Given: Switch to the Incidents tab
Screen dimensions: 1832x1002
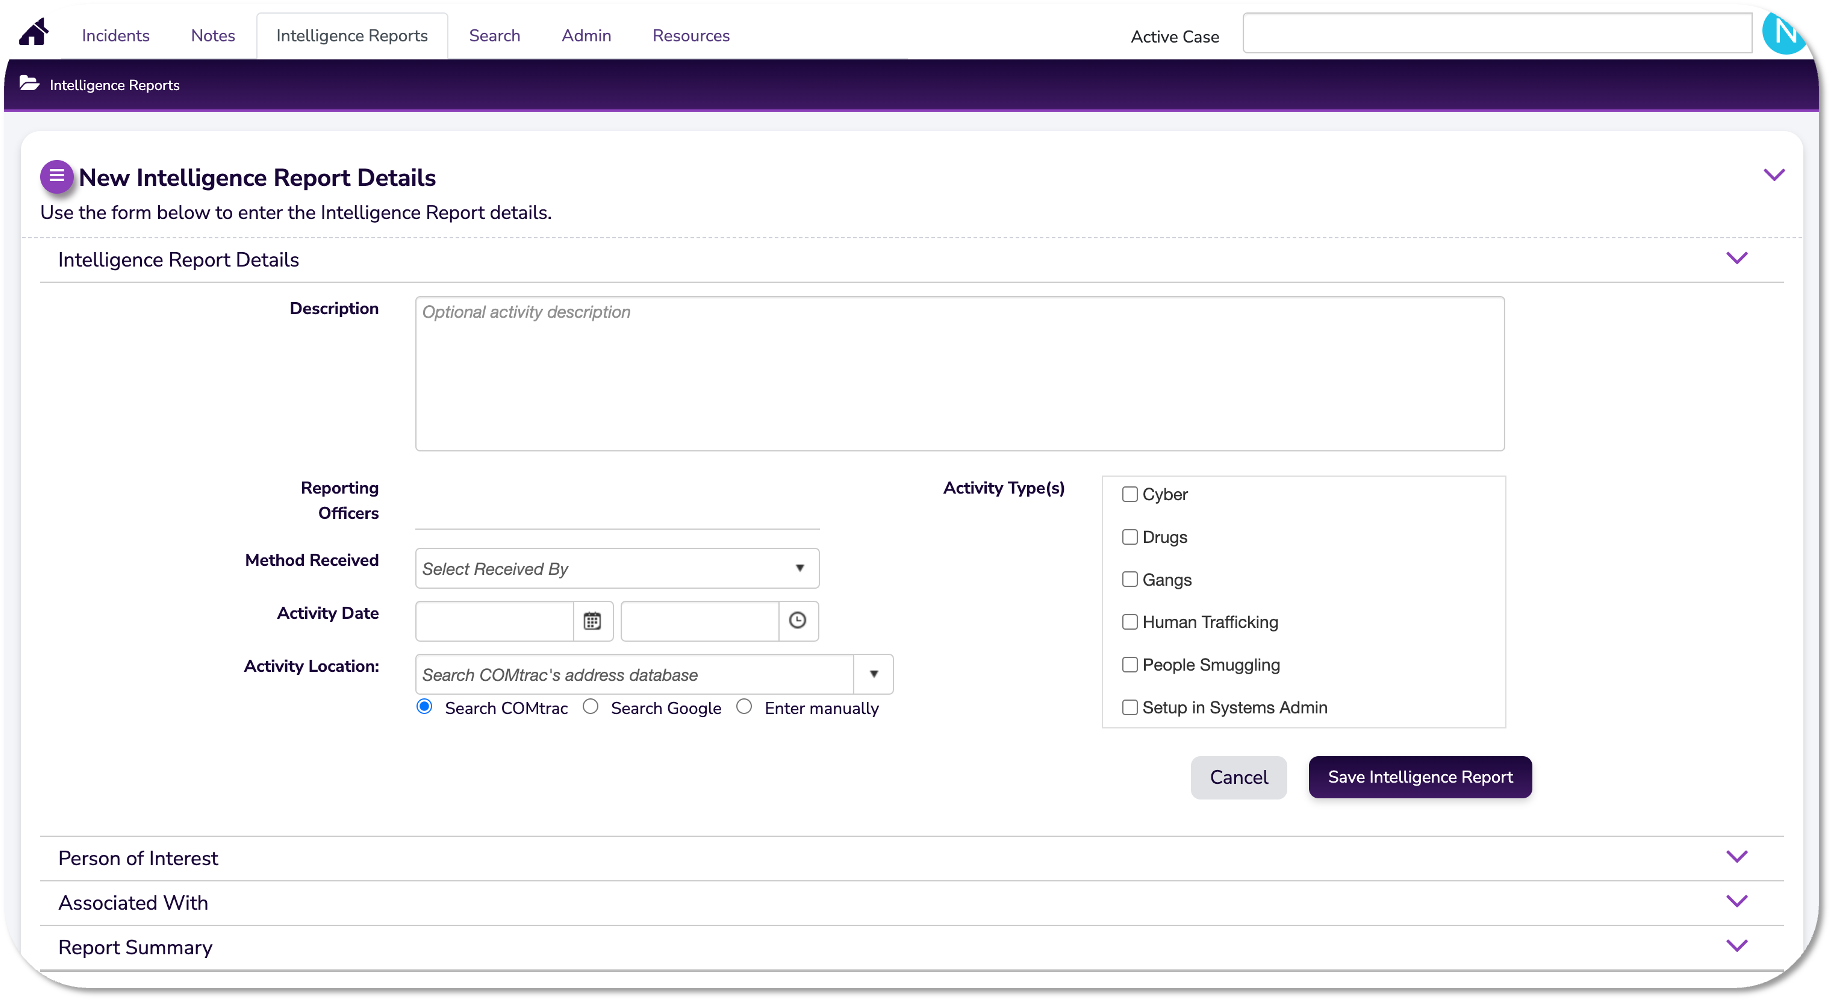Looking at the screenshot, I should [116, 36].
